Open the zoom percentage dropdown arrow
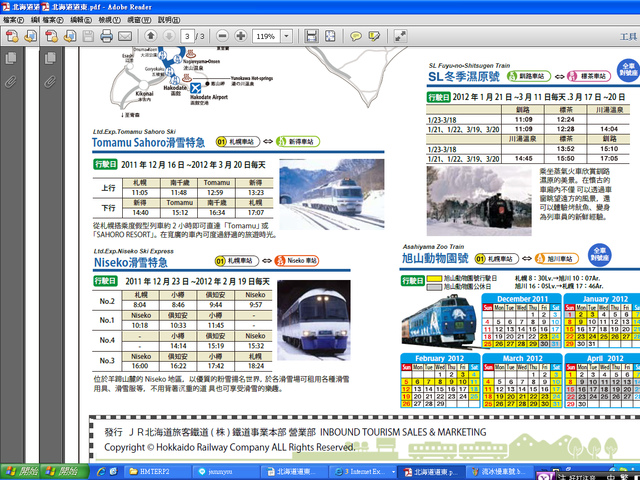 pyautogui.click(x=287, y=36)
